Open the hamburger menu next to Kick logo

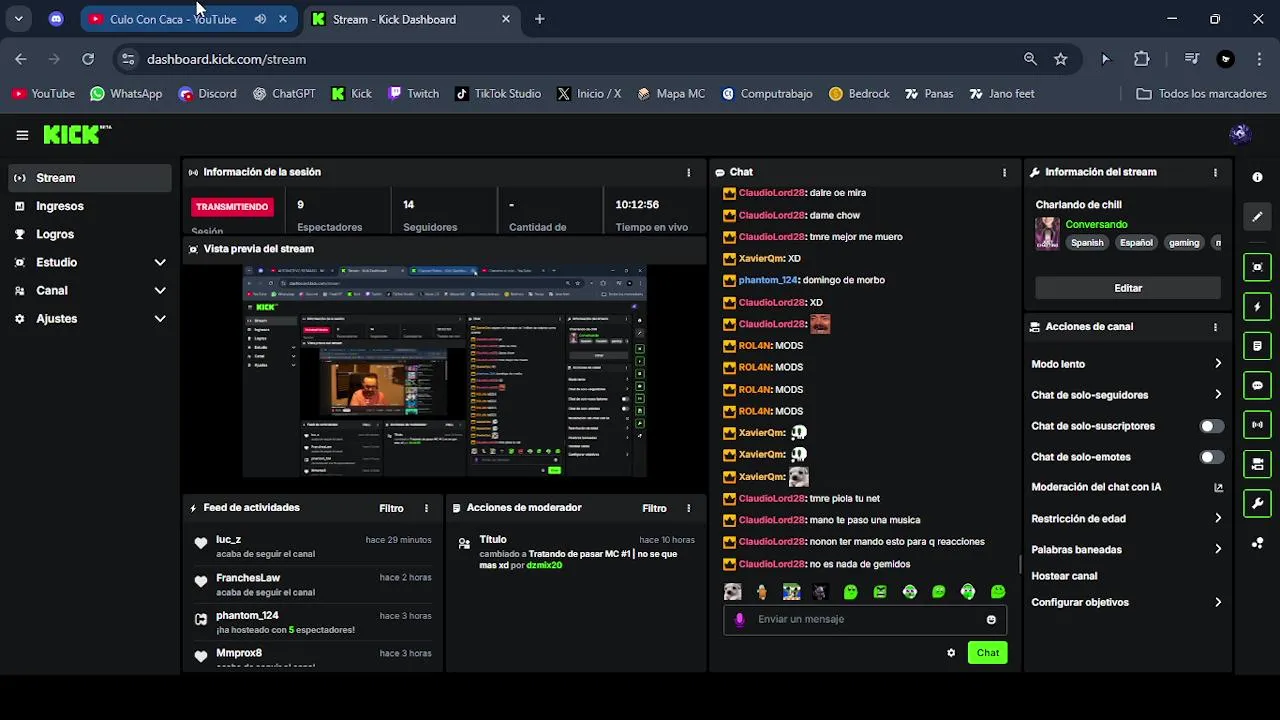[x=22, y=135]
